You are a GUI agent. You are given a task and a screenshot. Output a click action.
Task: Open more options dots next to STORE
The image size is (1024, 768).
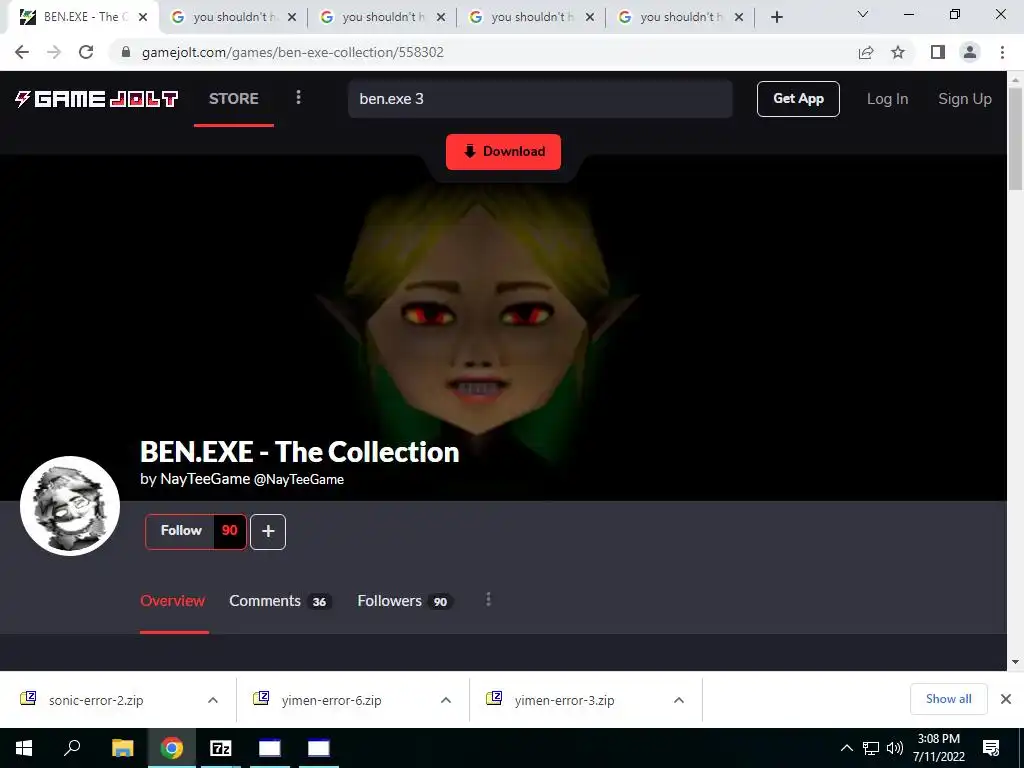(x=298, y=97)
